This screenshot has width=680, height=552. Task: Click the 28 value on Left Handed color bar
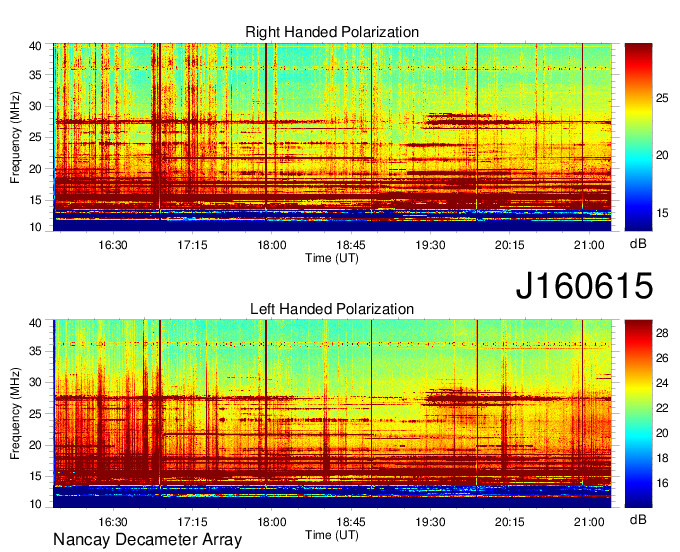662,333
